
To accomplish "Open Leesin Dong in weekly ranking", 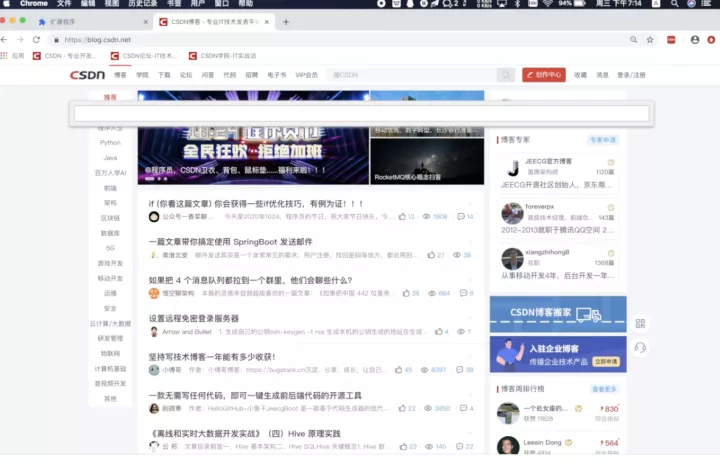I will pos(542,442).
